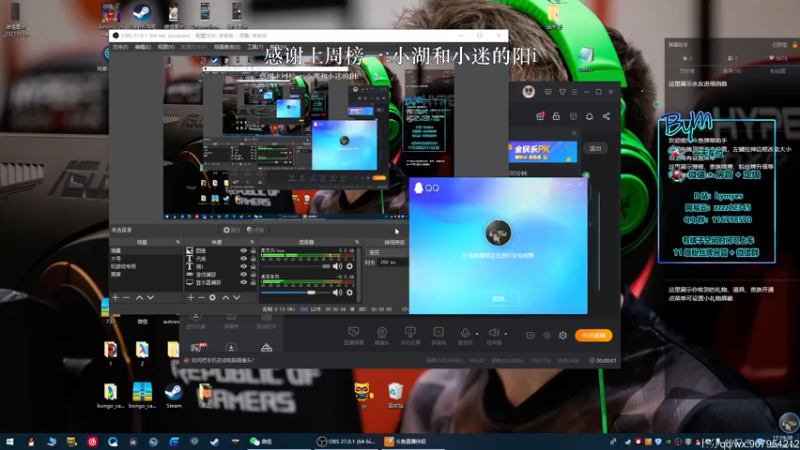Open OBS source 属性 properties button
The width and height of the screenshot is (800, 450).
(x=231, y=230)
